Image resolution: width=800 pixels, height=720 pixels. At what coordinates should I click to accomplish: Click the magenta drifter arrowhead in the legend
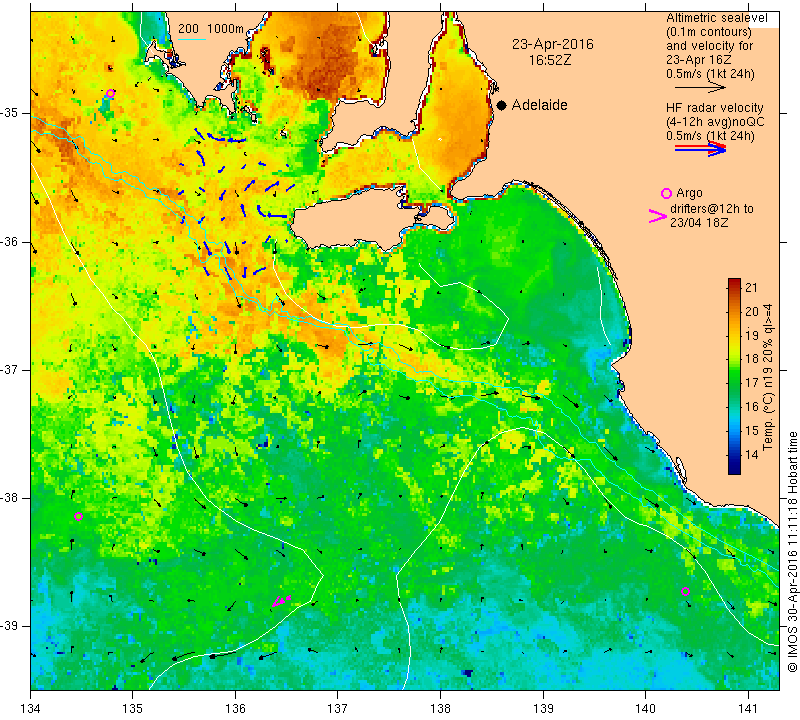(658, 216)
